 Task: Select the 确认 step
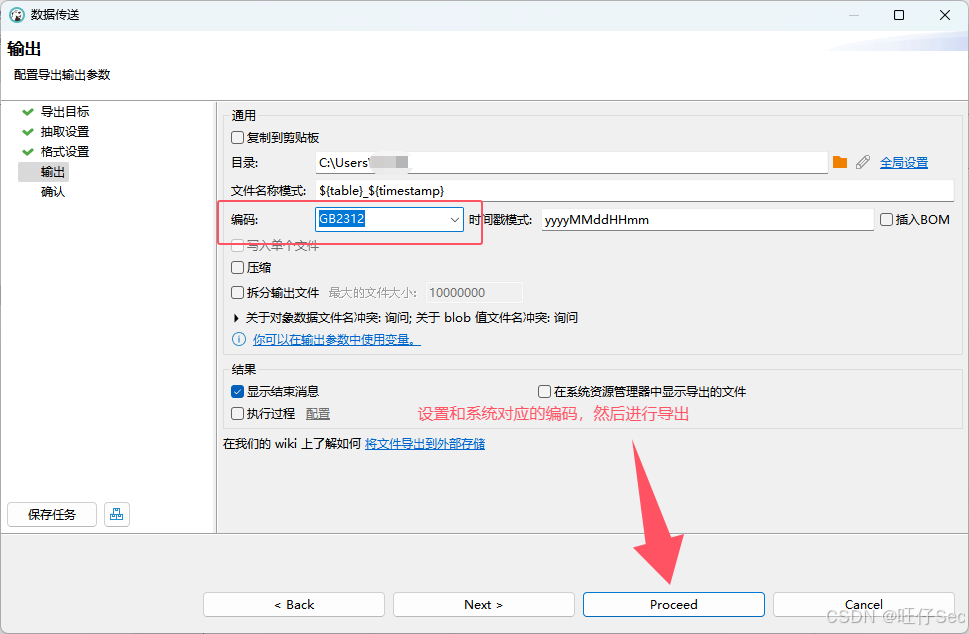click(53, 192)
